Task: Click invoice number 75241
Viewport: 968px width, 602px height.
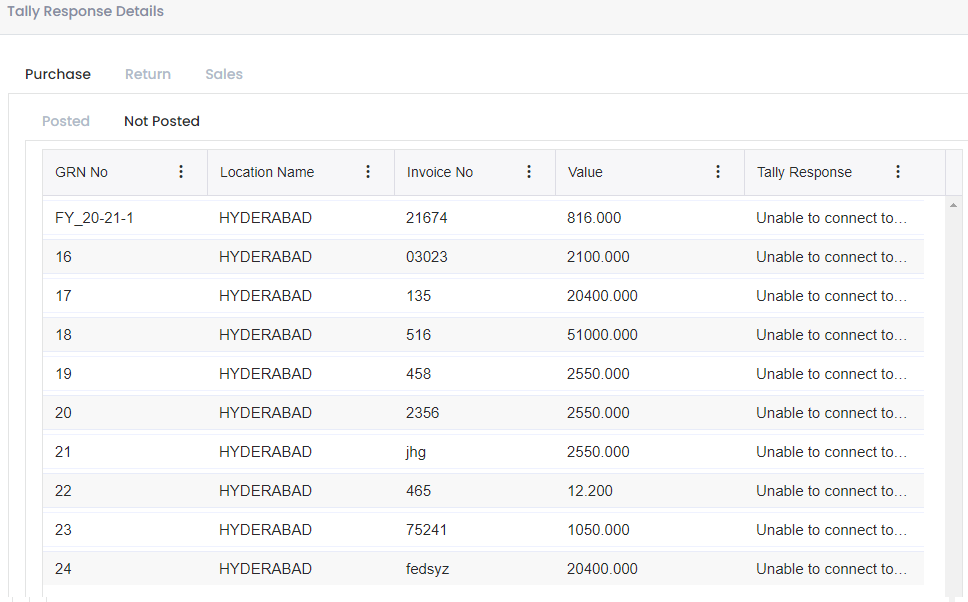Action: (x=426, y=529)
